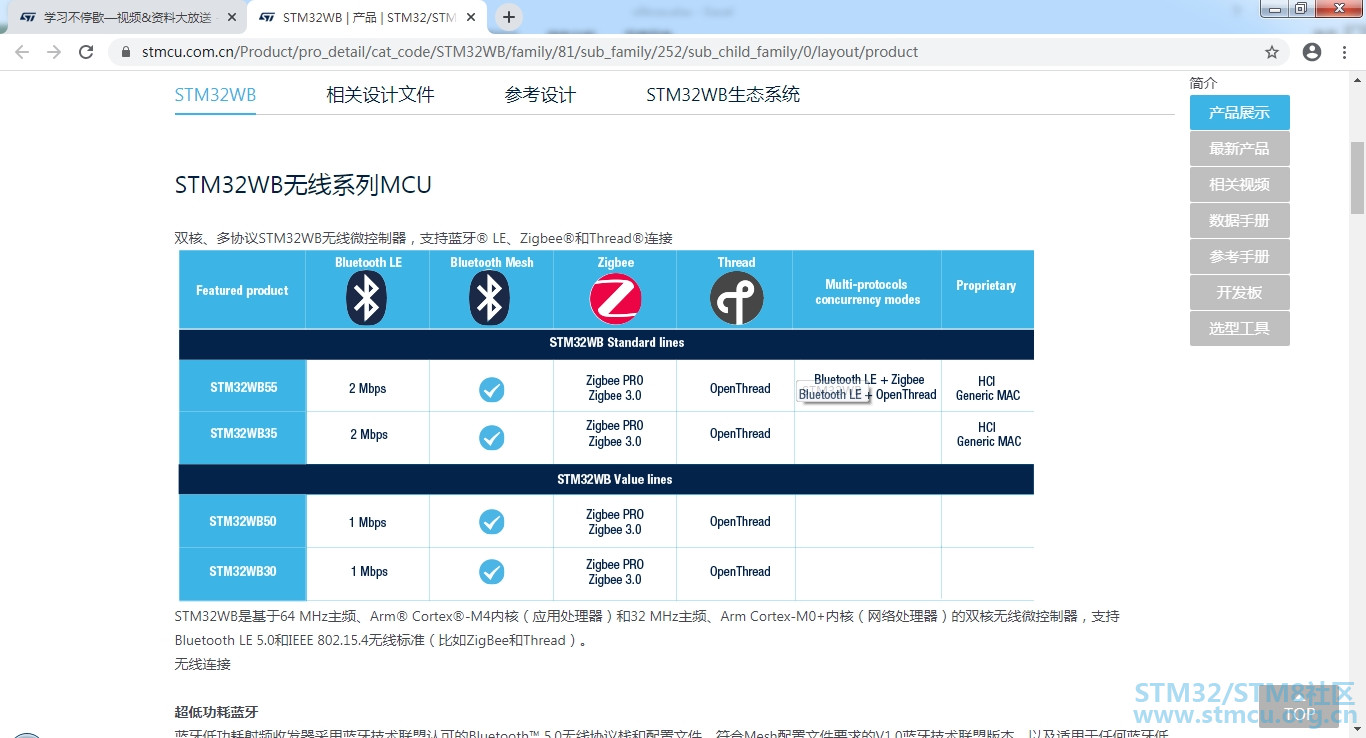1366x738 pixels.
Task: Open a new browser tab
Action: 509,17
